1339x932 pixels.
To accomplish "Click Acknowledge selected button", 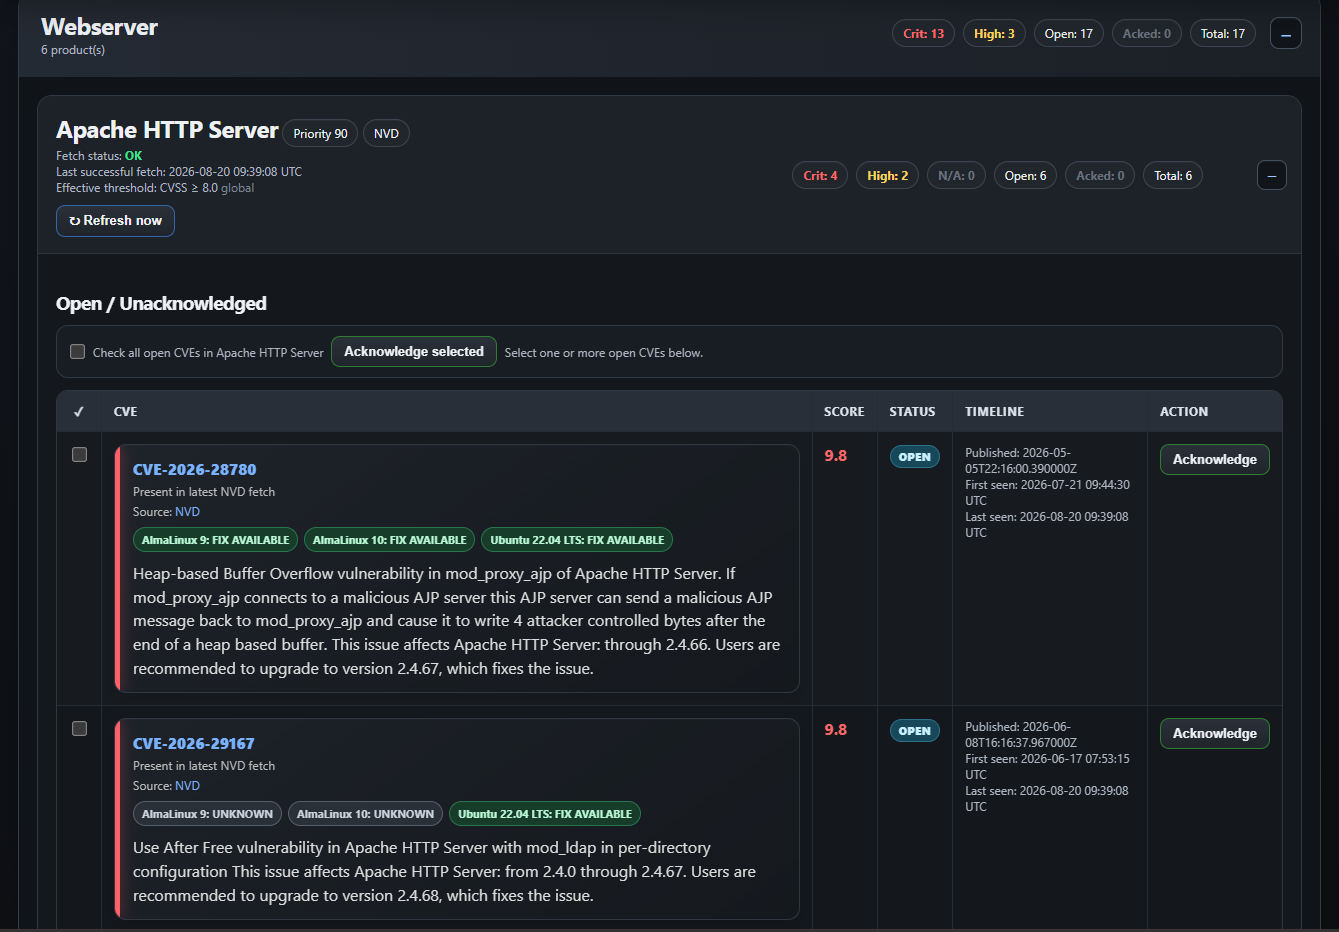I will (414, 352).
